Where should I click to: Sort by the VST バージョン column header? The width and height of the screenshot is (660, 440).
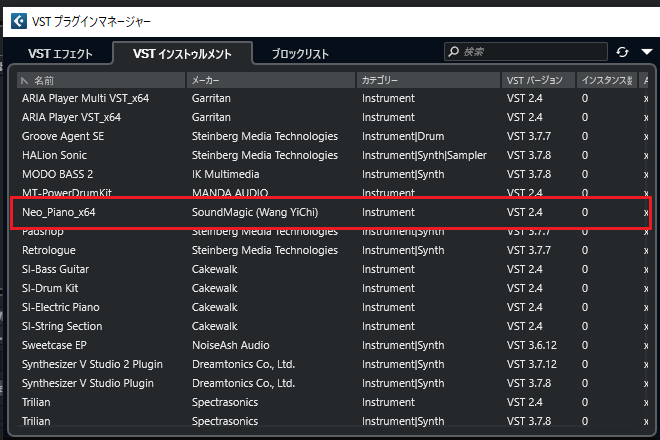pos(538,80)
